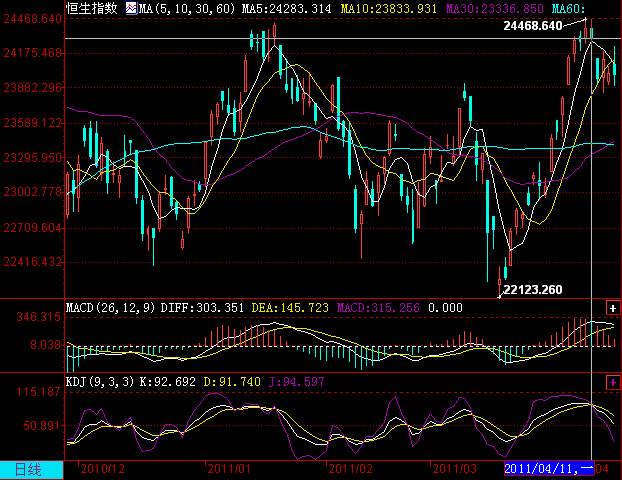Image resolution: width=622 pixels, height=480 pixels.
Task: Click the 22416.432 price axis label
Action: point(33,262)
